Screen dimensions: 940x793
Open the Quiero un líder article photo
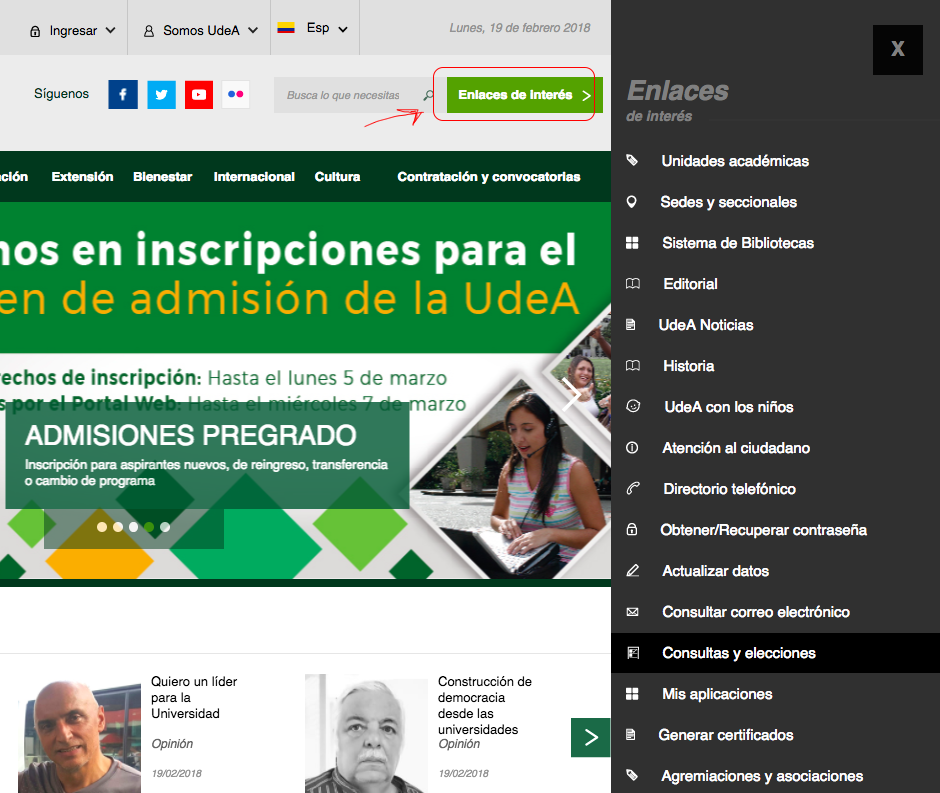pos(79,737)
